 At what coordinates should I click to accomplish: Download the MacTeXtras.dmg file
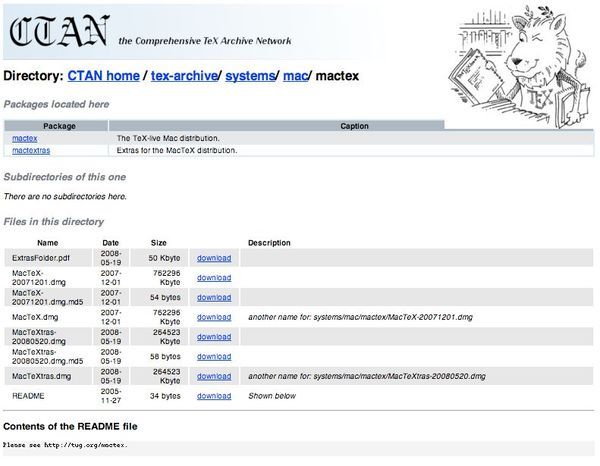coord(214,376)
